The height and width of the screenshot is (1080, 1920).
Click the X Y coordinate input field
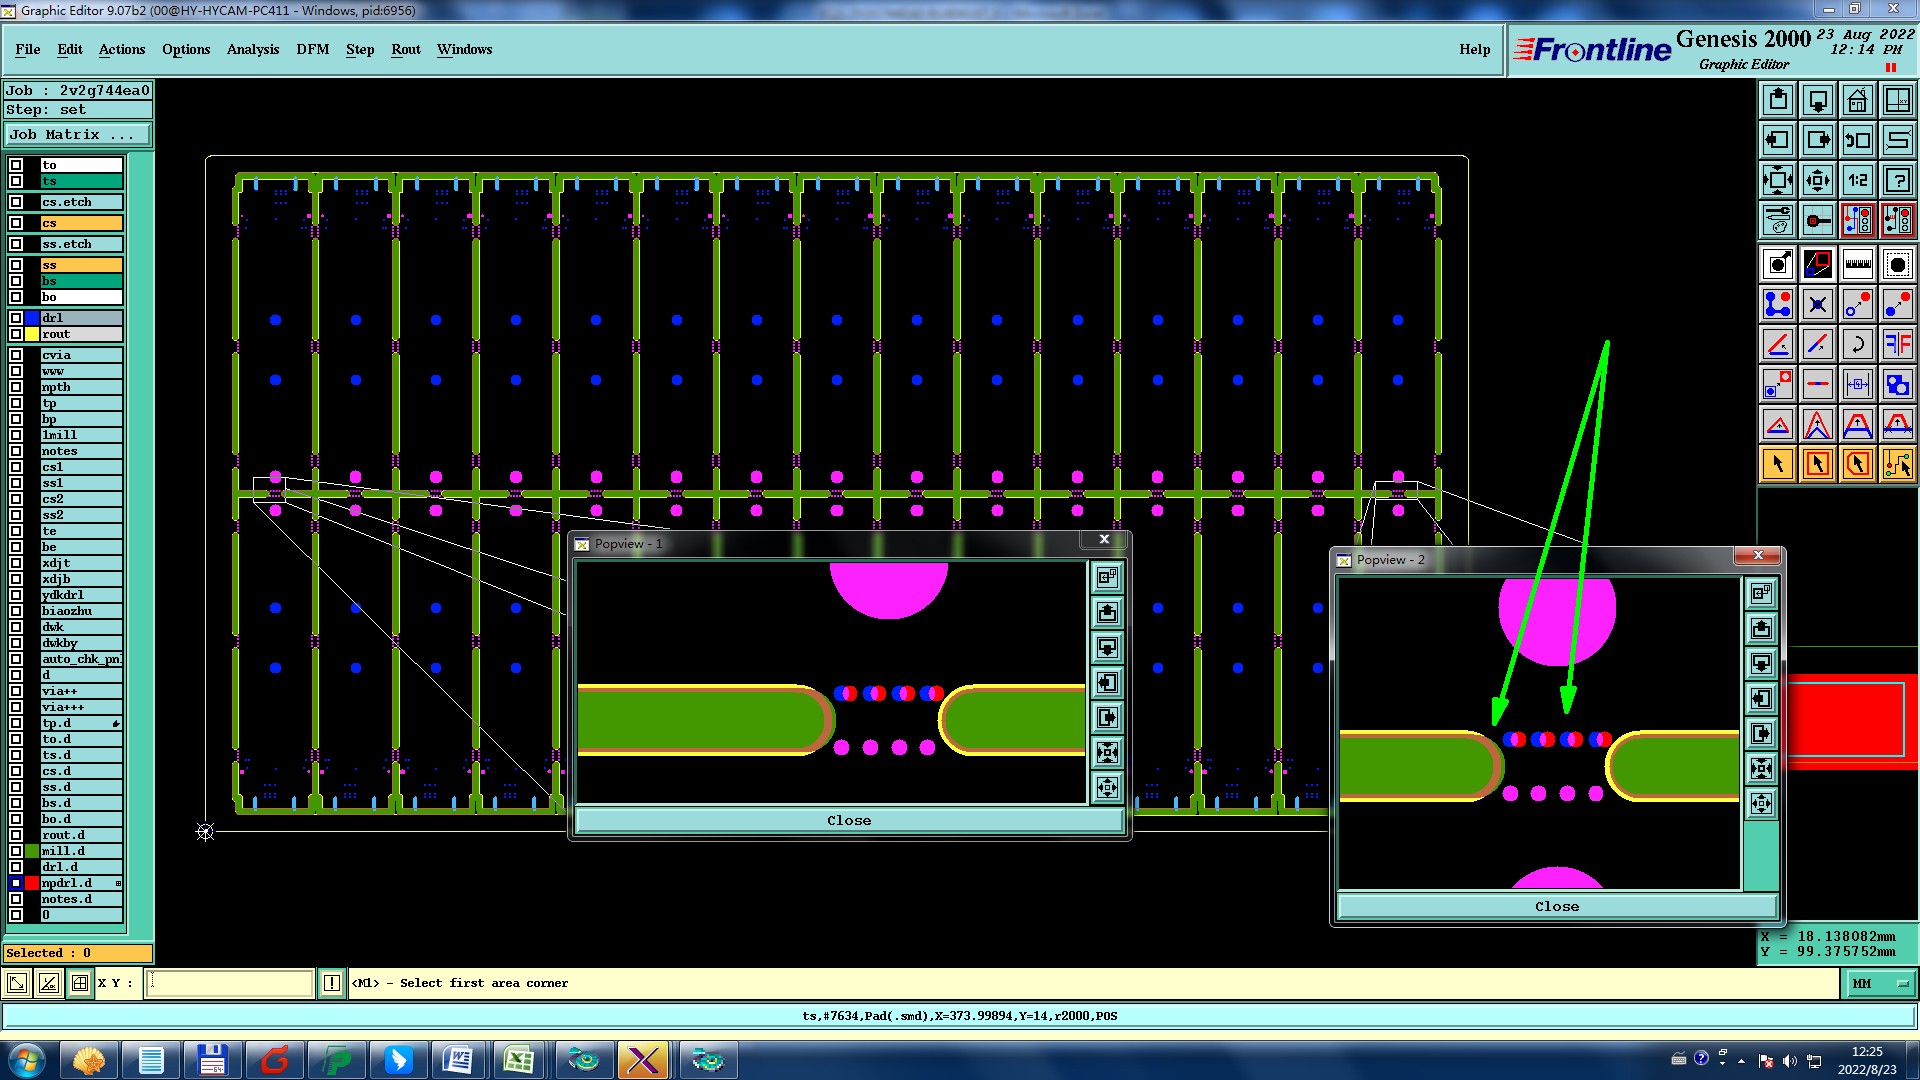coord(230,983)
